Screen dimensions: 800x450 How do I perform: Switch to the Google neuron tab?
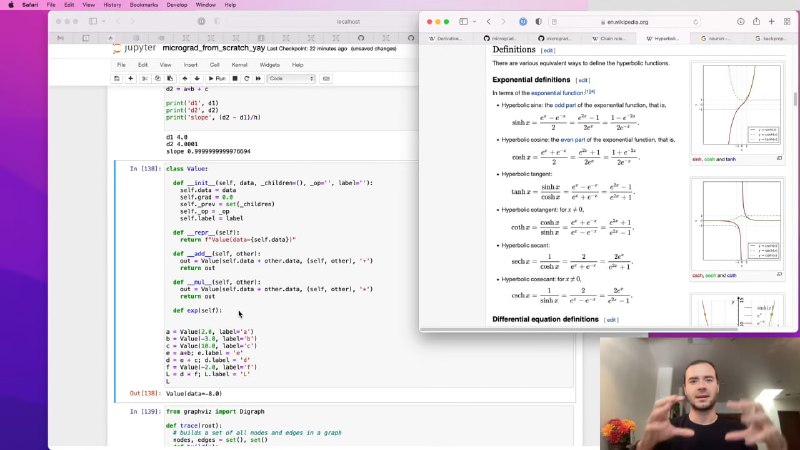pos(715,38)
